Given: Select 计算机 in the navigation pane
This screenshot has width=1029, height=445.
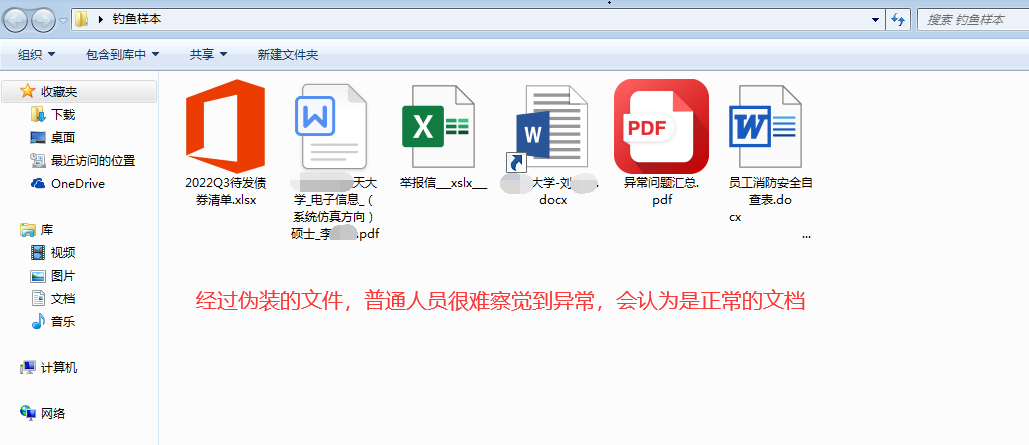Looking at the screenshot, I should [x=59, y=368].
